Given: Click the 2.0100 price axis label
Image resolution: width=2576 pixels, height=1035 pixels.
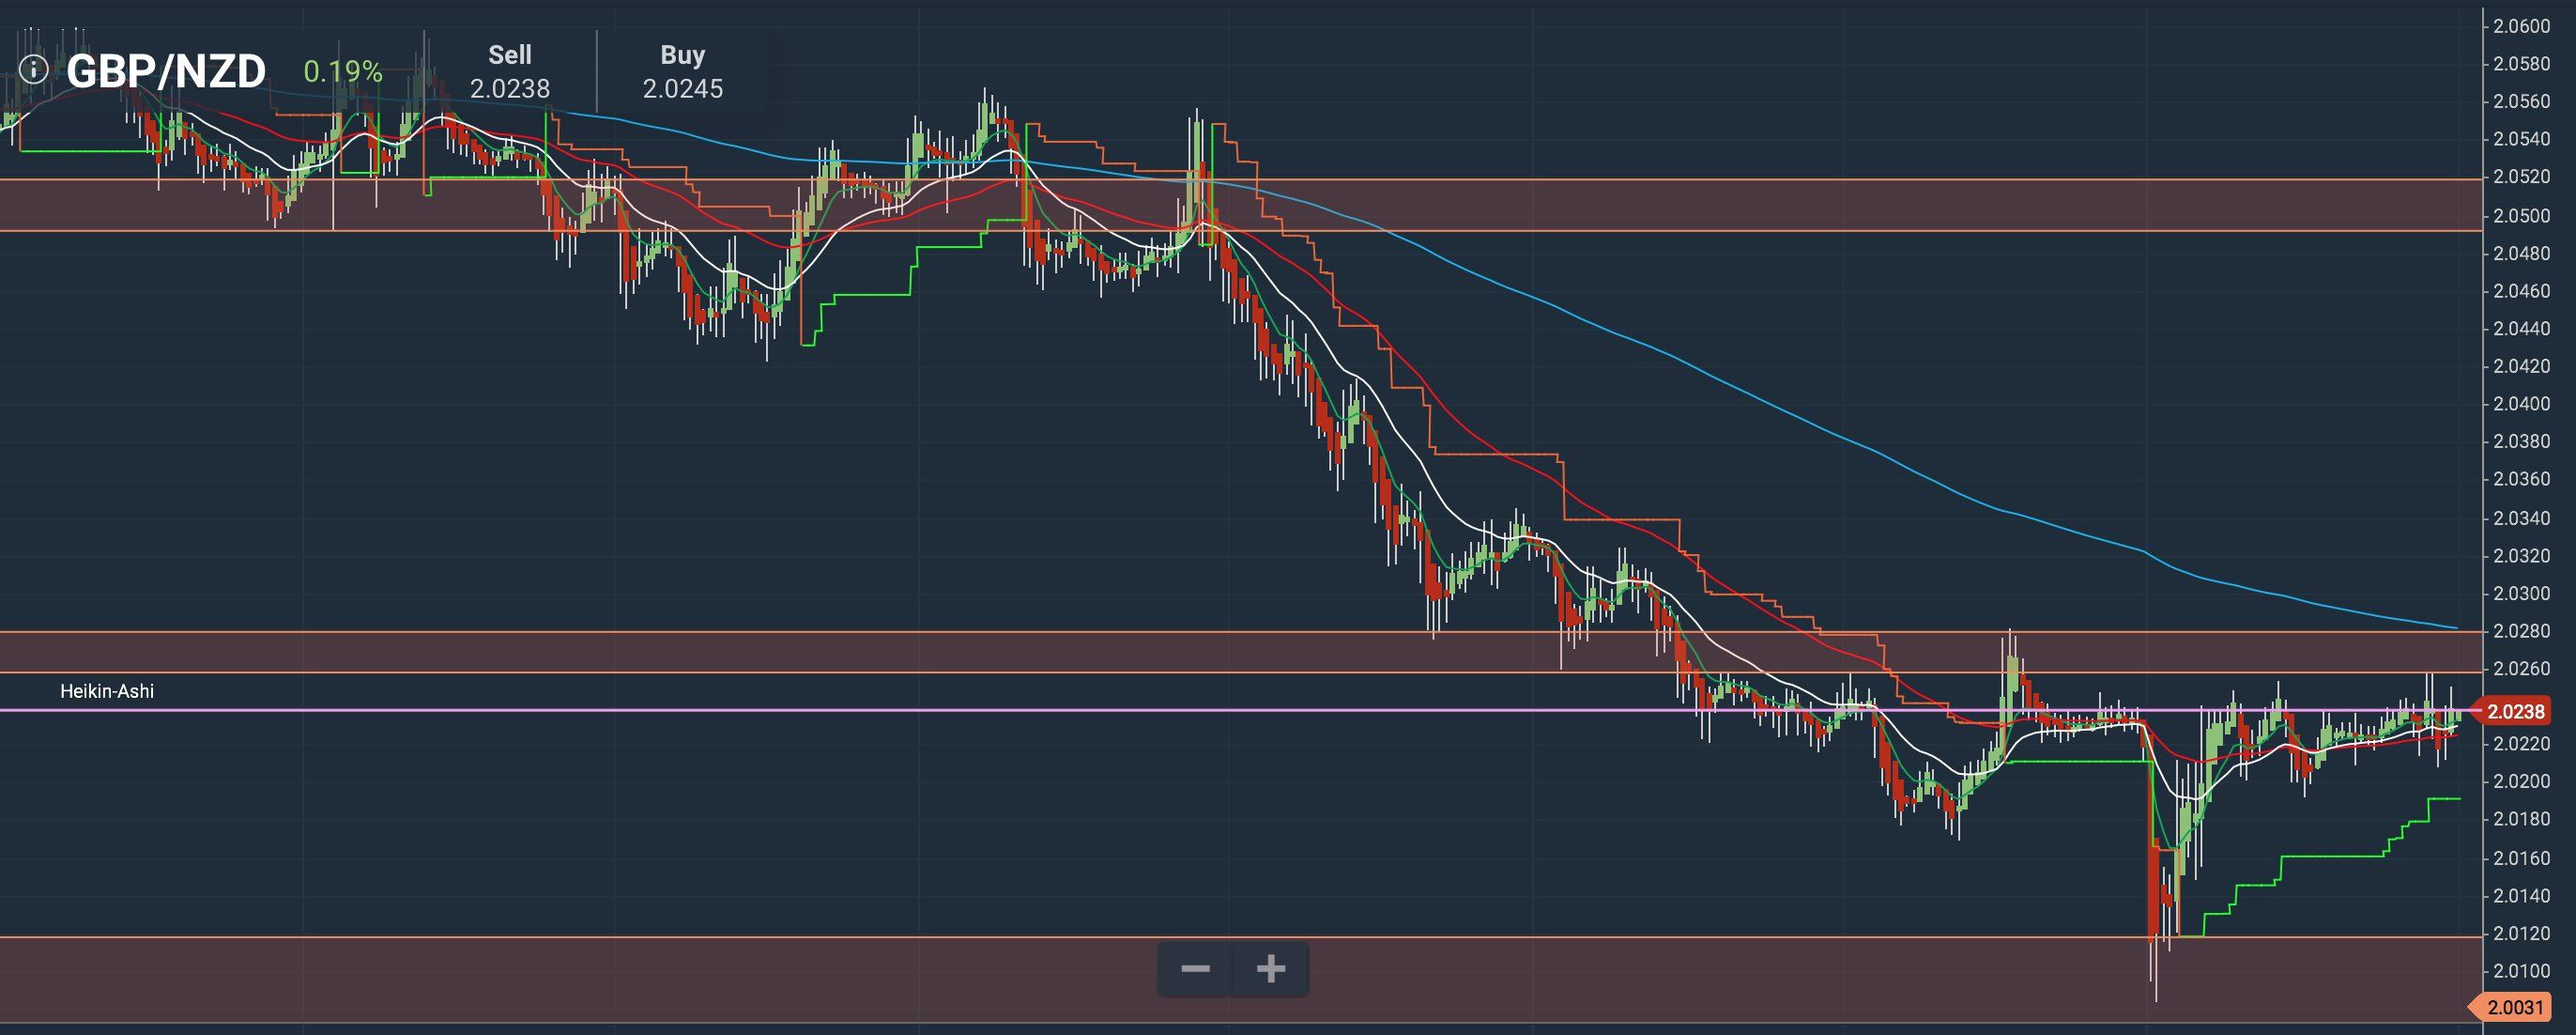Looking at the screenshot, I should [2521, 971].
